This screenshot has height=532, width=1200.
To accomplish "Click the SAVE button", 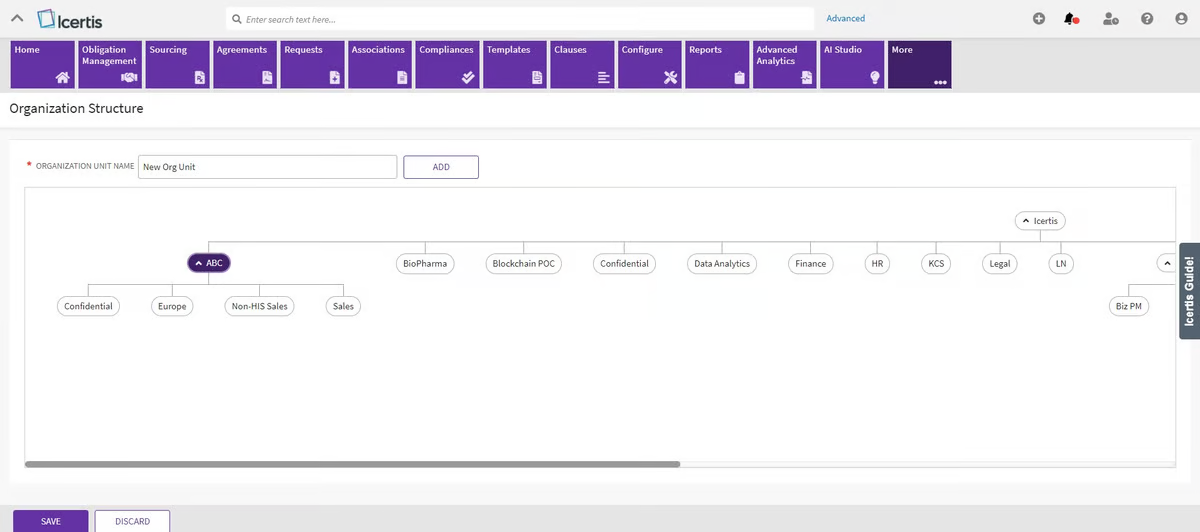I will click(x=50, y=521).
